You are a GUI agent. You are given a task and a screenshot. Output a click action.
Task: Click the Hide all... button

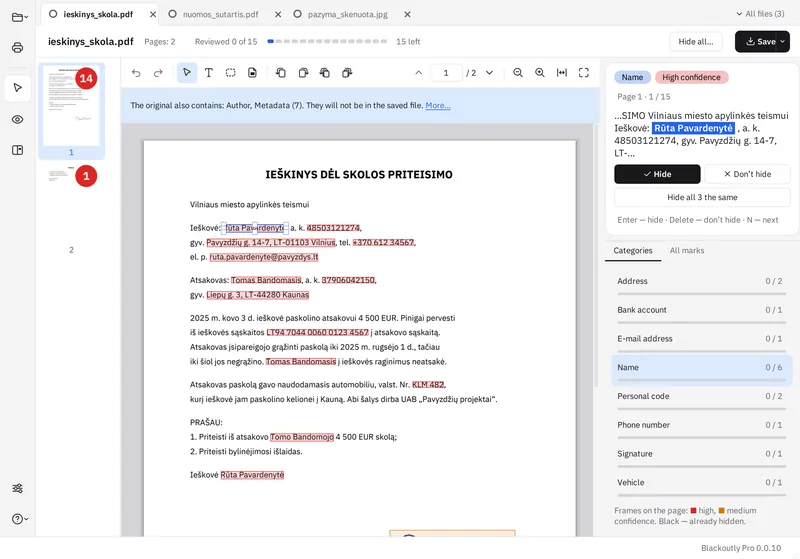click(x=695, y=41)
